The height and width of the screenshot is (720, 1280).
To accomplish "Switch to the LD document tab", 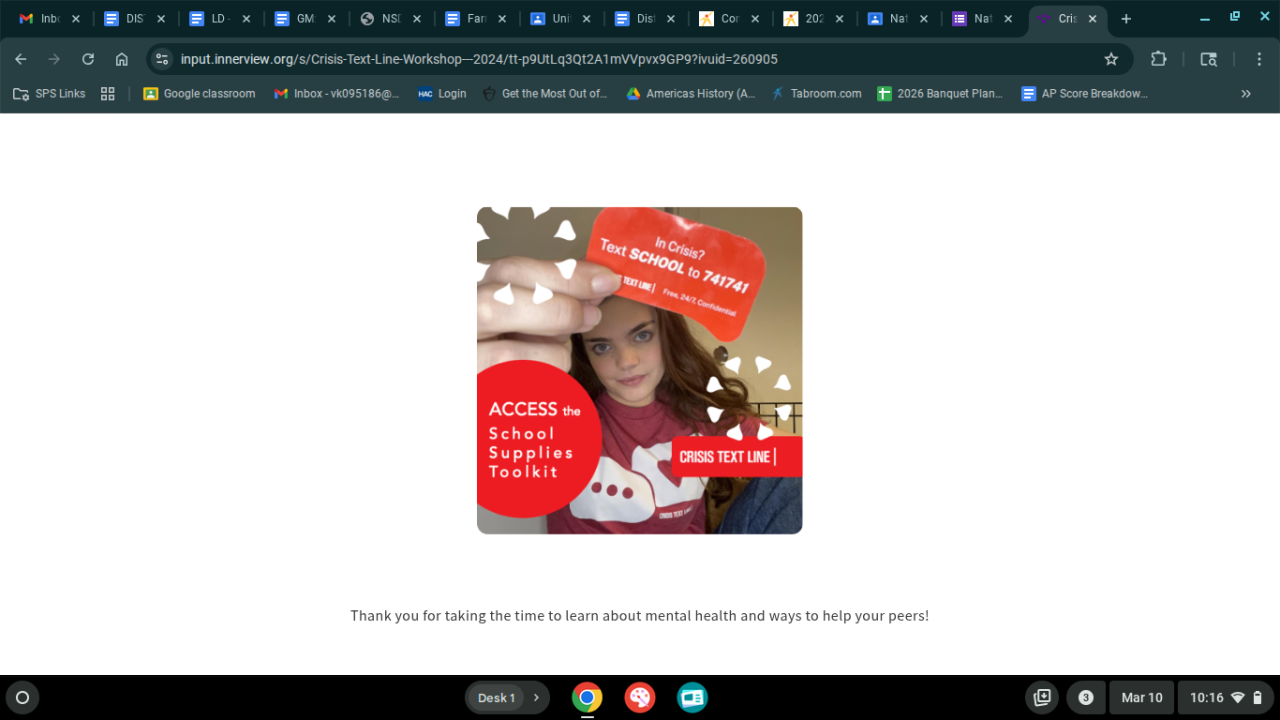I will (x=211, y=19).
